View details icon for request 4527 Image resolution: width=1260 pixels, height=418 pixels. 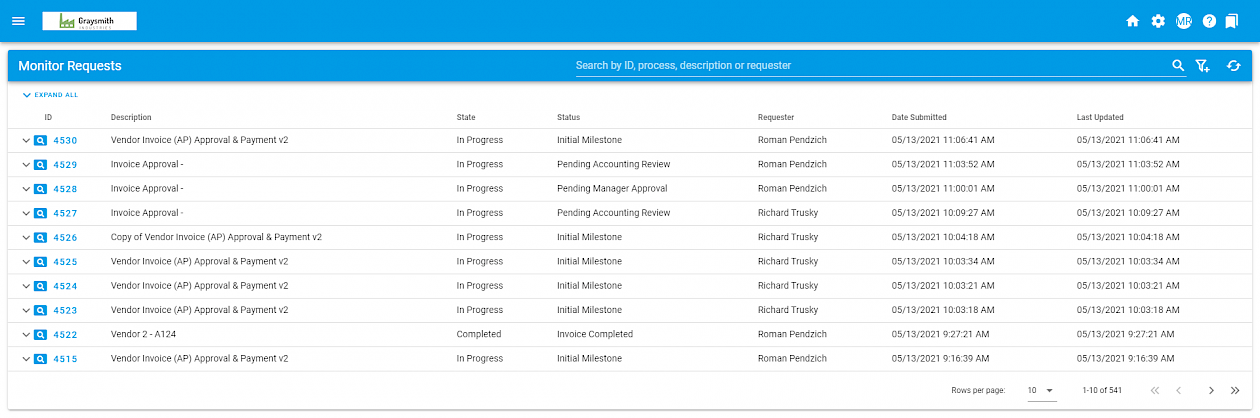click(41, 213)
